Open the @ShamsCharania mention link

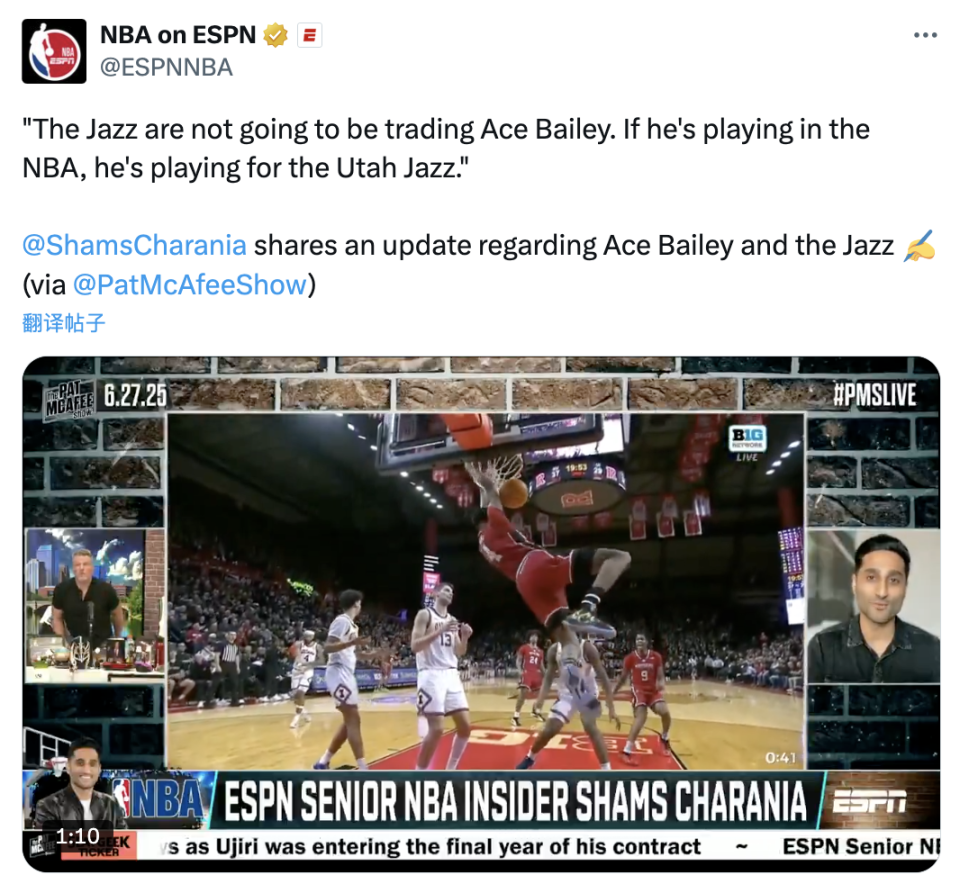point(135,245)
